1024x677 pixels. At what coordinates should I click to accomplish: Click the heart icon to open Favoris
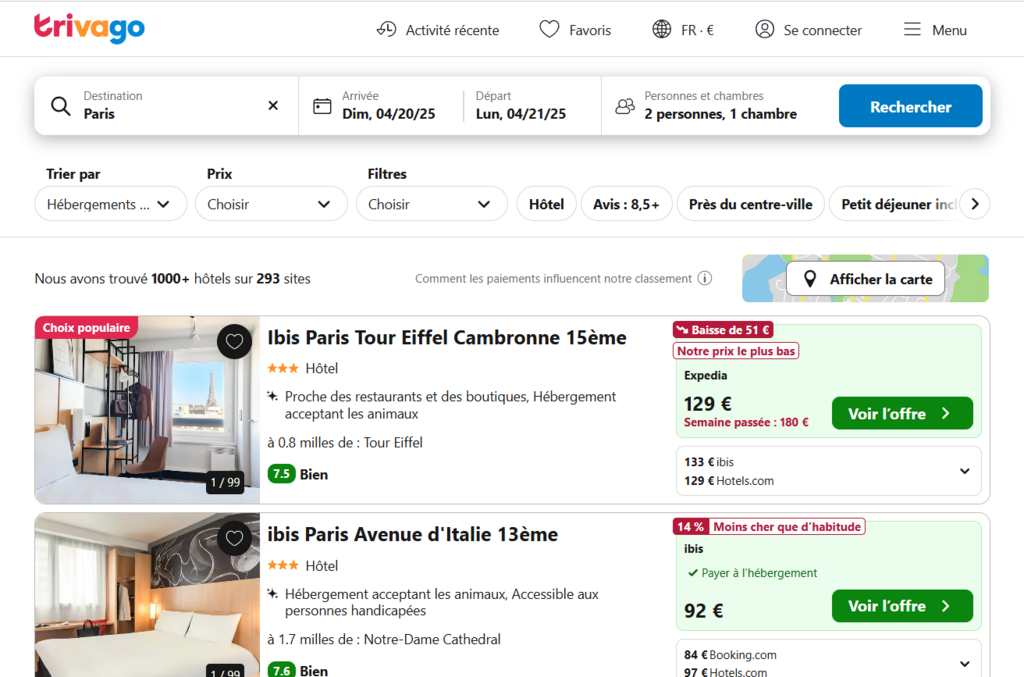(x=548, y=30)
